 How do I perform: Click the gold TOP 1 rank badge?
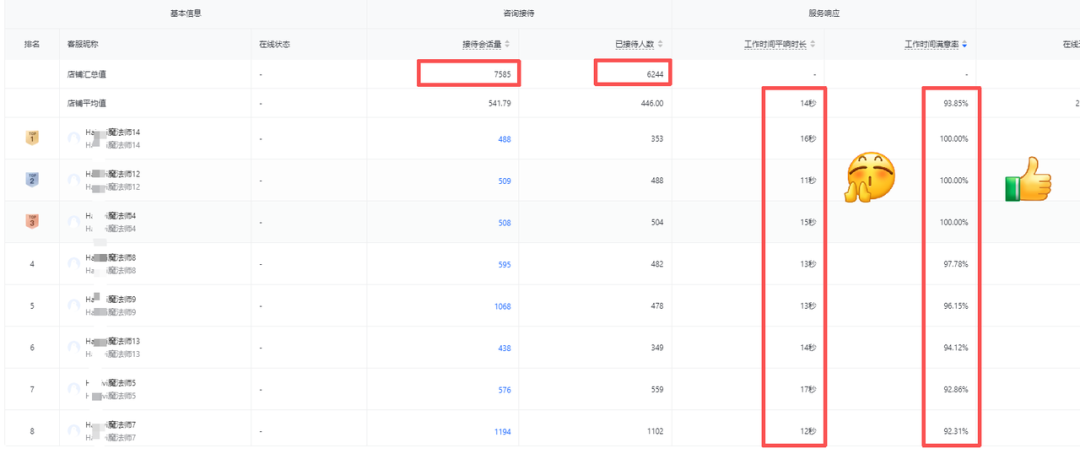coord(32,138)
